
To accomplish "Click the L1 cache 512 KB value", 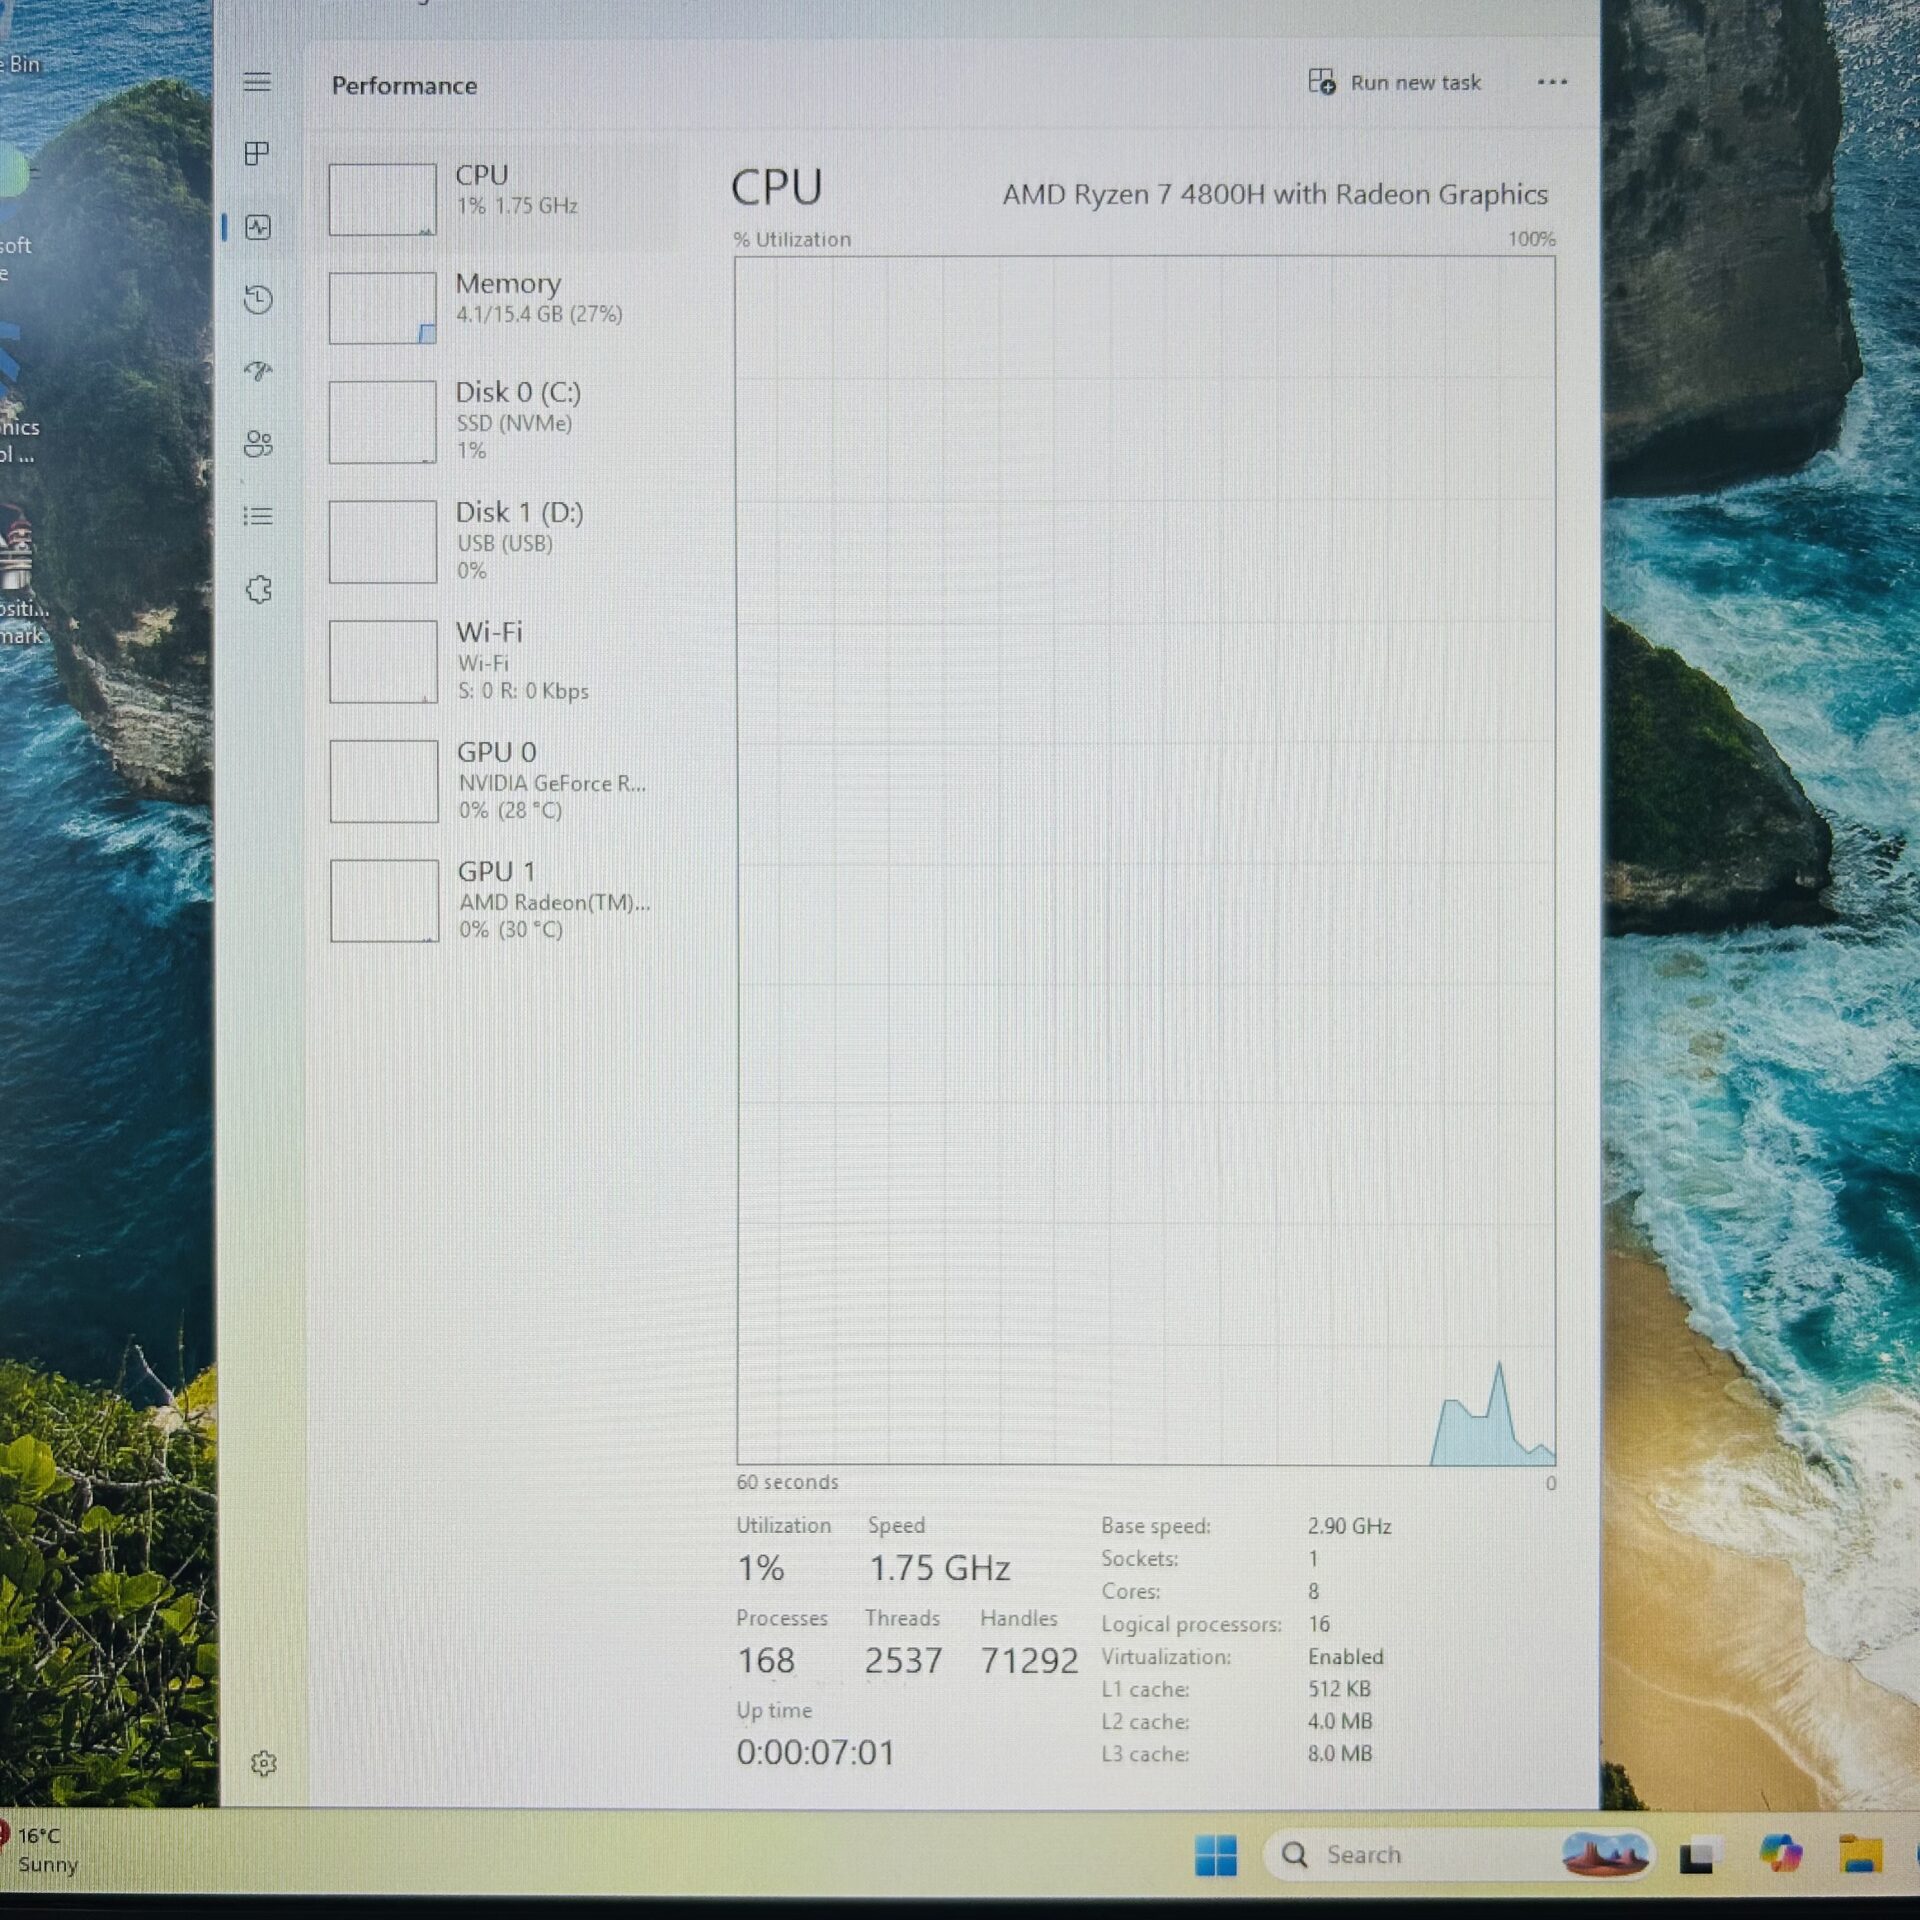I will click(1339, 1689).
